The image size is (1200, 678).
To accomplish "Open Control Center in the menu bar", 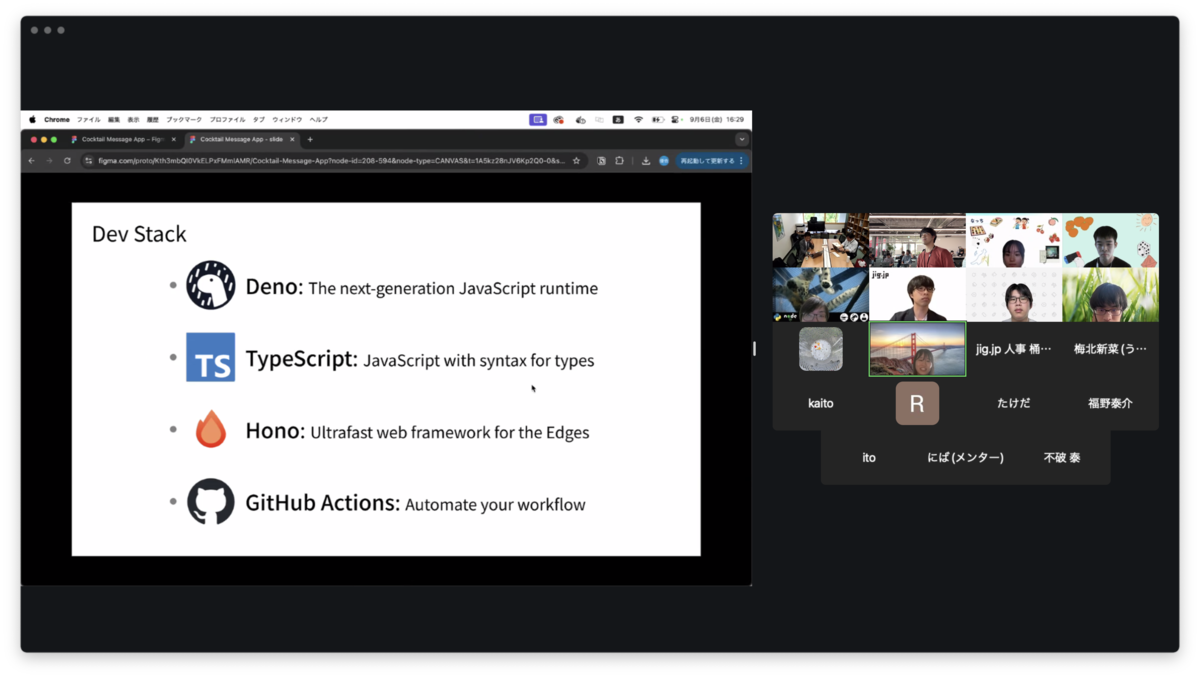I will 676,119.
